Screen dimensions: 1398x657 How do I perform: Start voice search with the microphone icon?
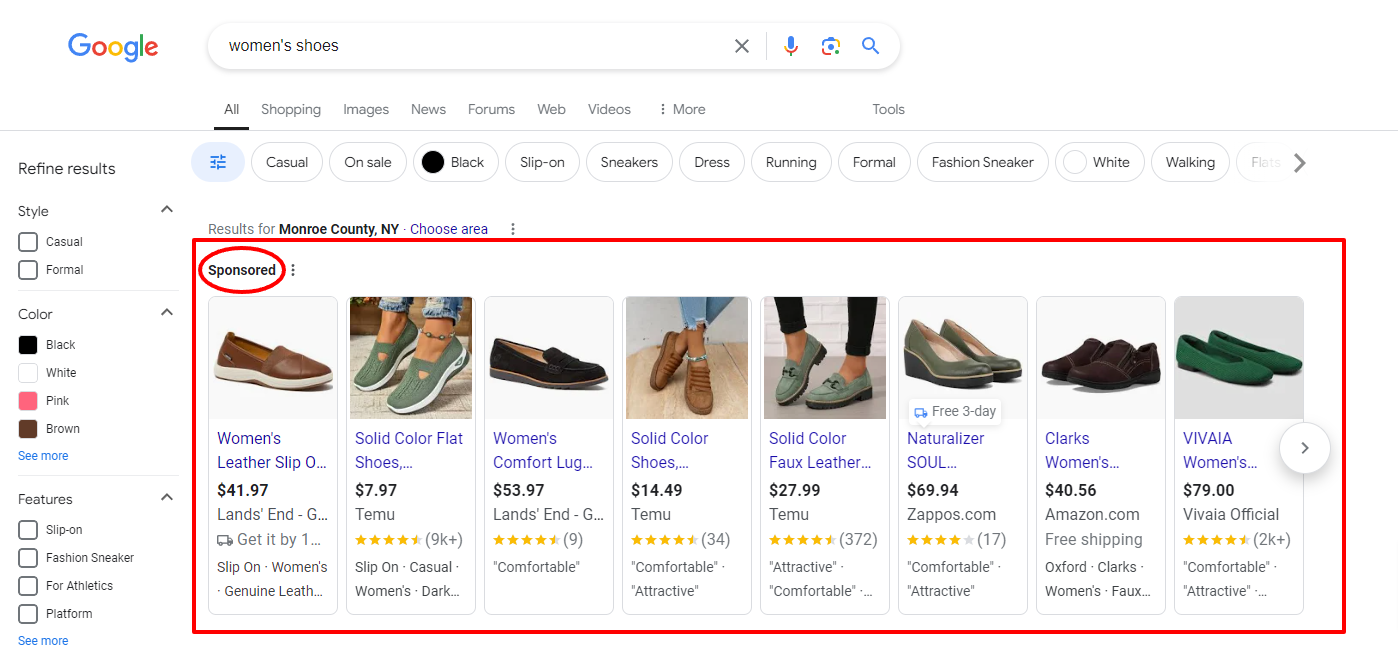(791, 46)
